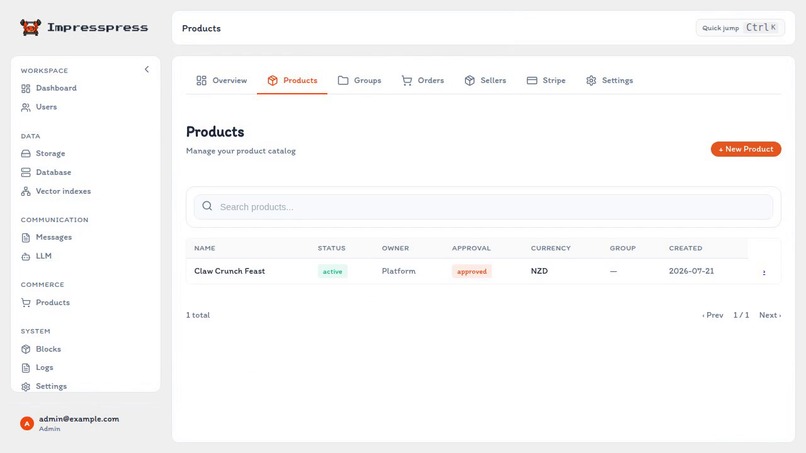Click the GROUP column header
806x453 pixels.
(622, 248)
